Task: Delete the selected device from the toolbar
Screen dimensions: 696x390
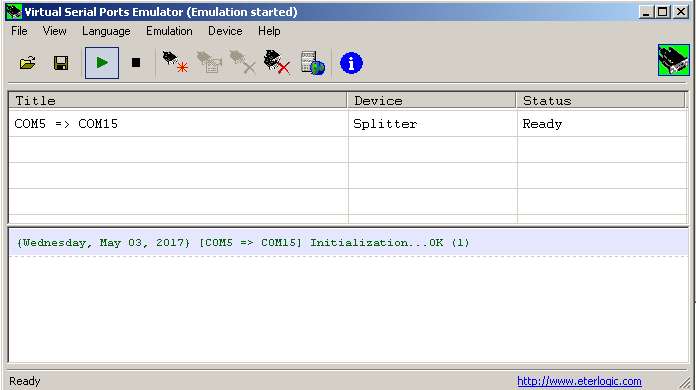Action: pos(243,62)
